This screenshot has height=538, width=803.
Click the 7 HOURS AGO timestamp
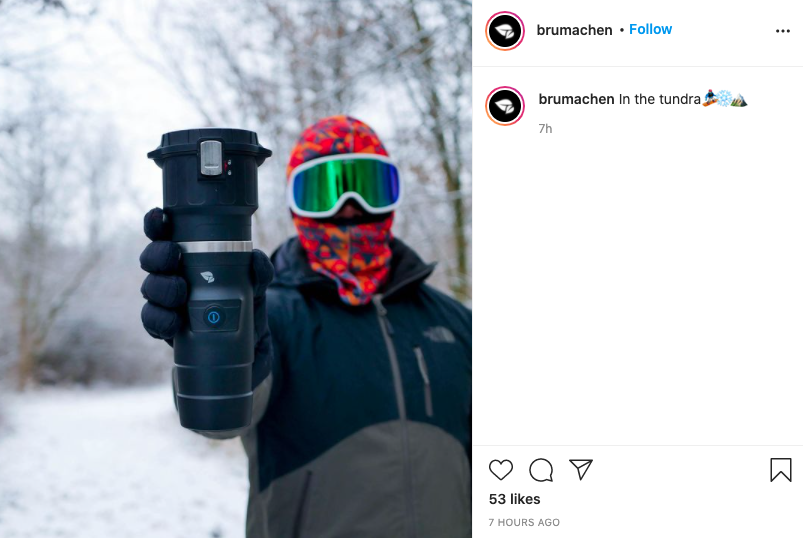tap(524, 522)
